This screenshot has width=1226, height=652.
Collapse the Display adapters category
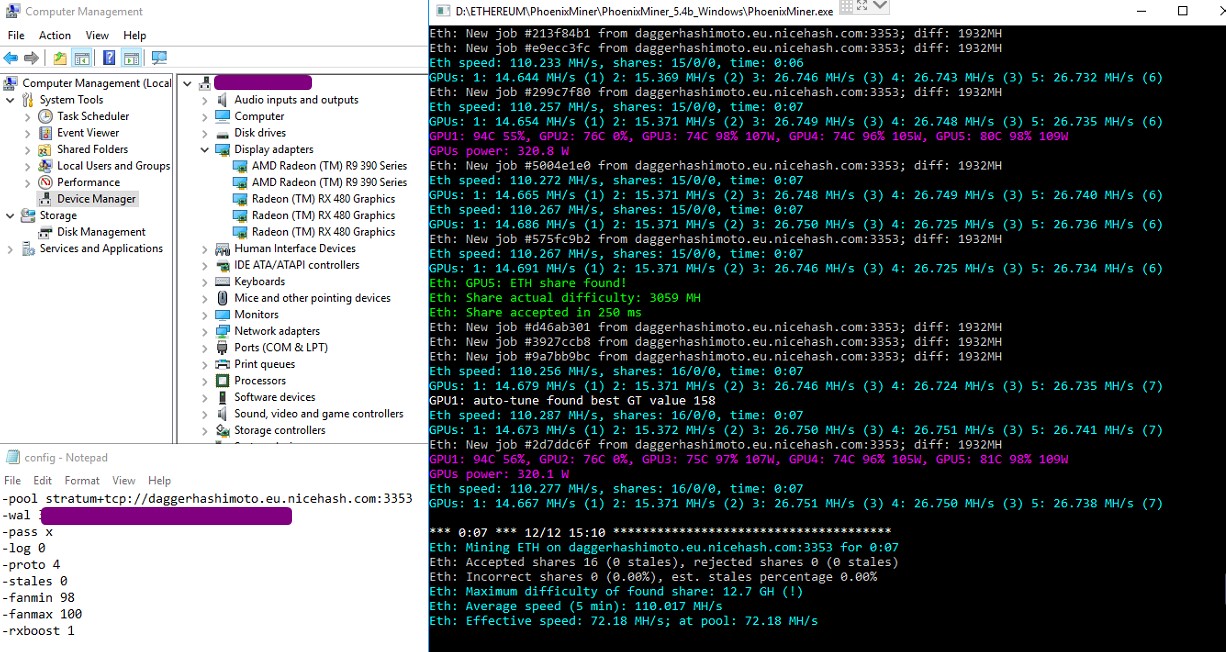(205, 149)
